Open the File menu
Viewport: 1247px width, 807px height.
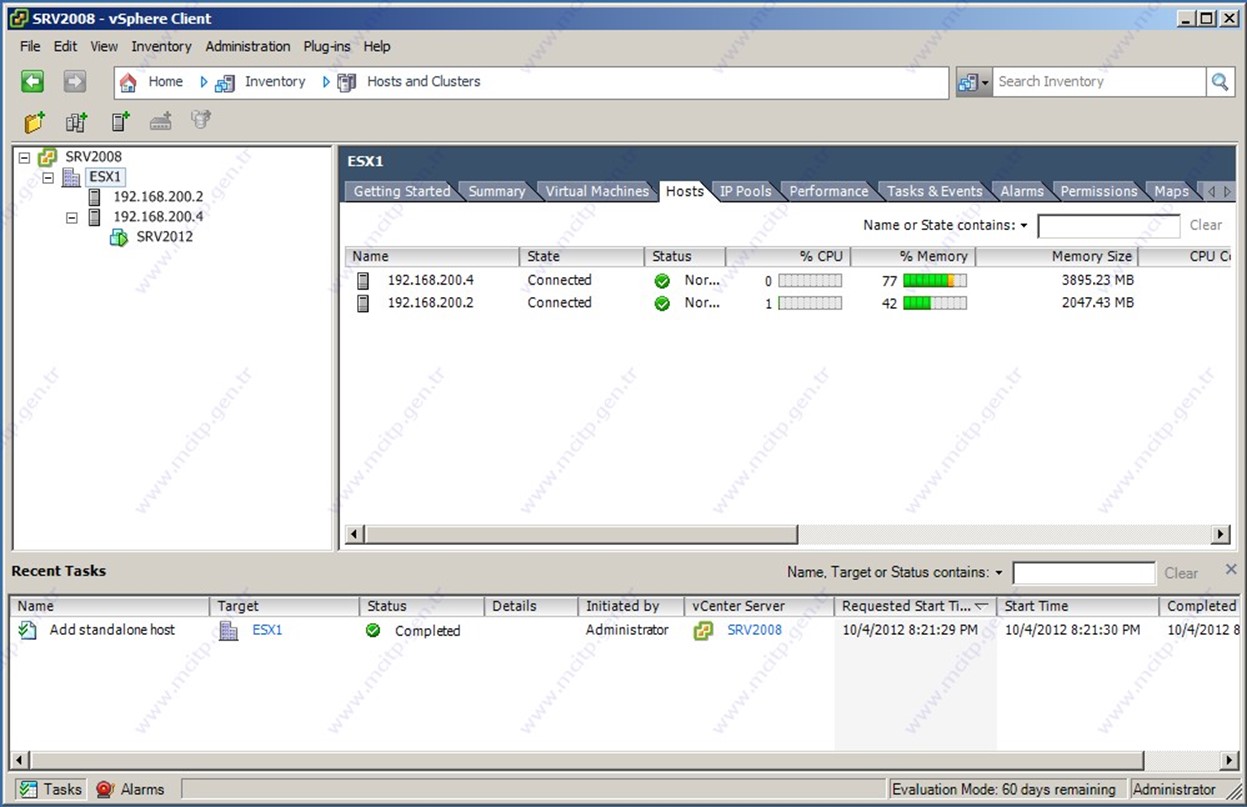[x=30, y=46]
